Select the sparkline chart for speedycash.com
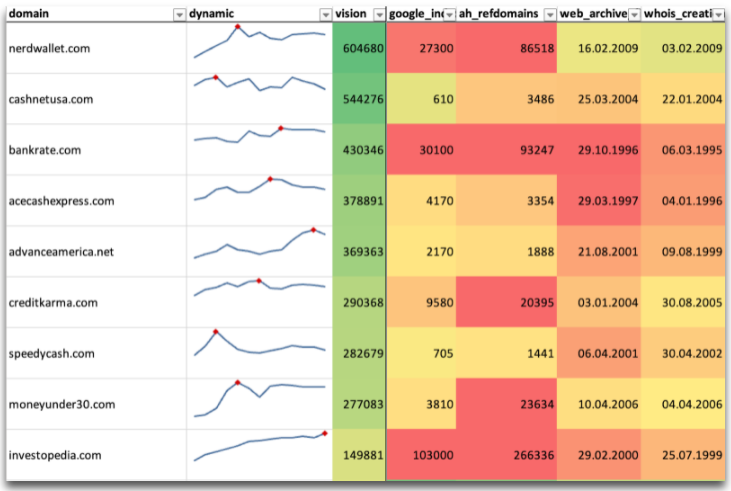Image resolution: width=731 pixels, height=491 pixels. [259, 352]
